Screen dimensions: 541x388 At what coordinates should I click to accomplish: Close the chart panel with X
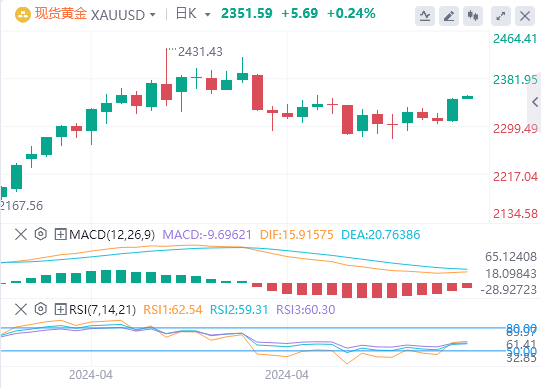click(525, 16)
